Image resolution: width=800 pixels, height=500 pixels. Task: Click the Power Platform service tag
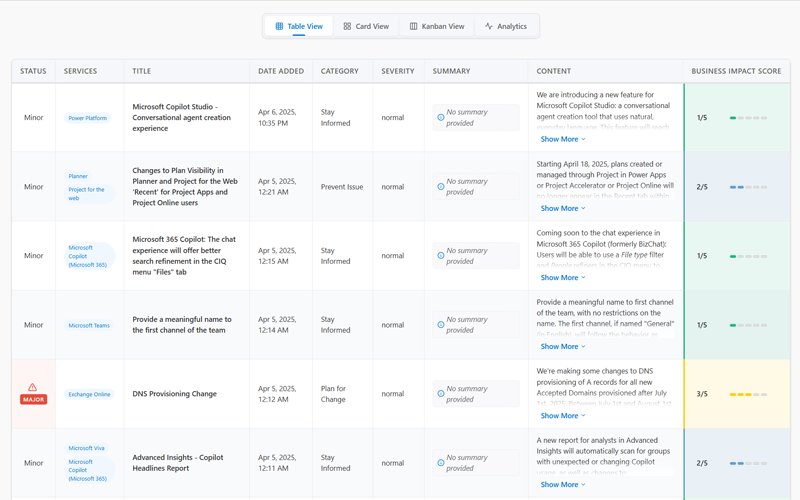(x=87, y=118)
